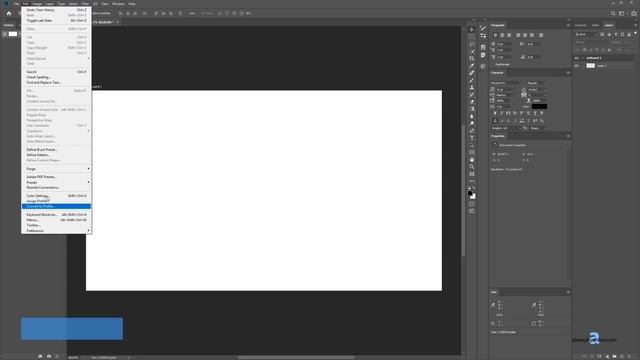The width and height of the screenshot is (640, 360).
Task: Swap foreground and background colors
Action: click(474, 188)
